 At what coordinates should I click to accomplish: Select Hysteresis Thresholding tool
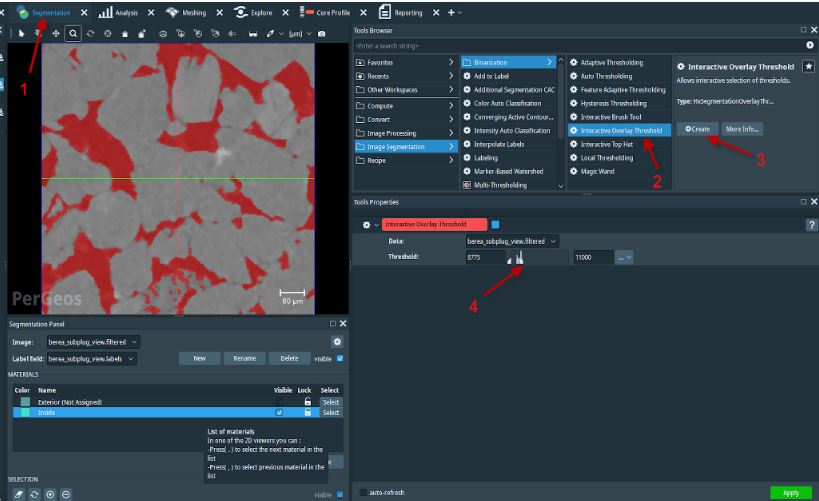click(613, 103)
